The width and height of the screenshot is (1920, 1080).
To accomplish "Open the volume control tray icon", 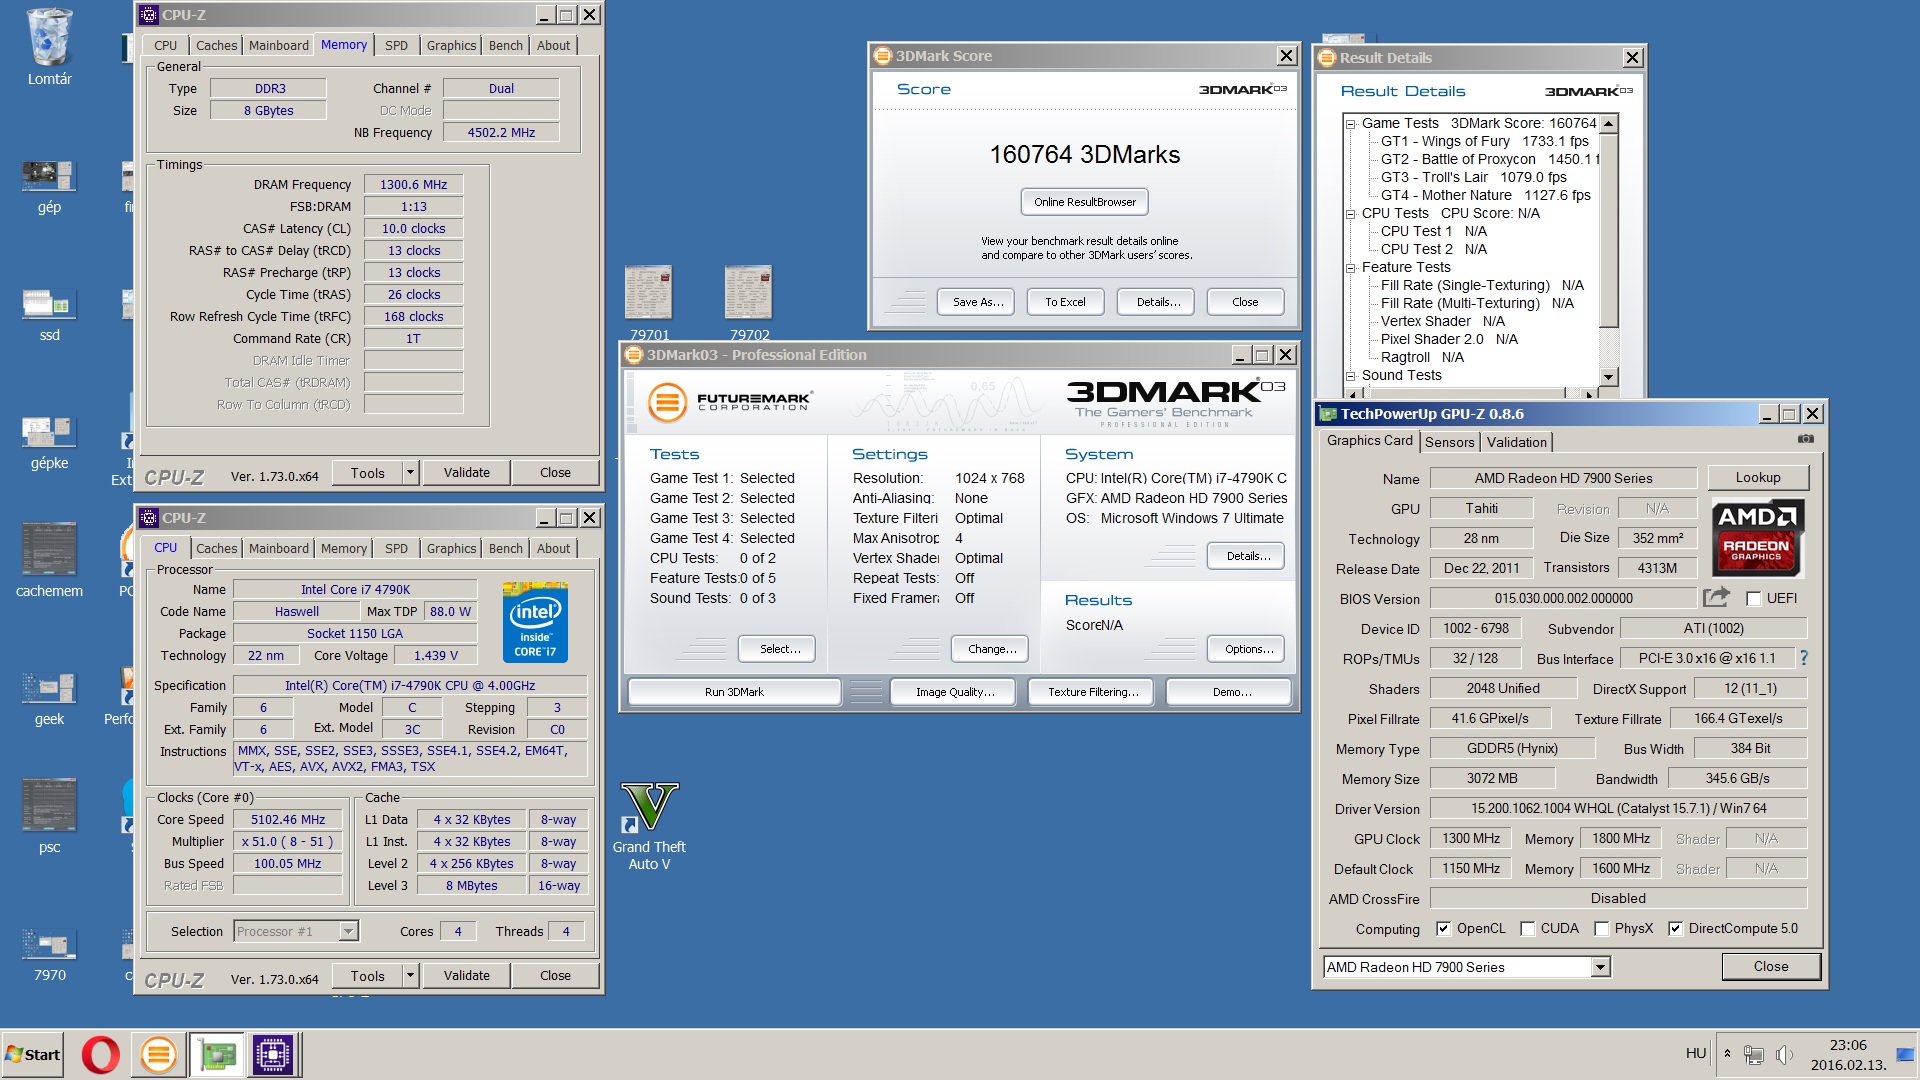I will pos(1784,1054).
